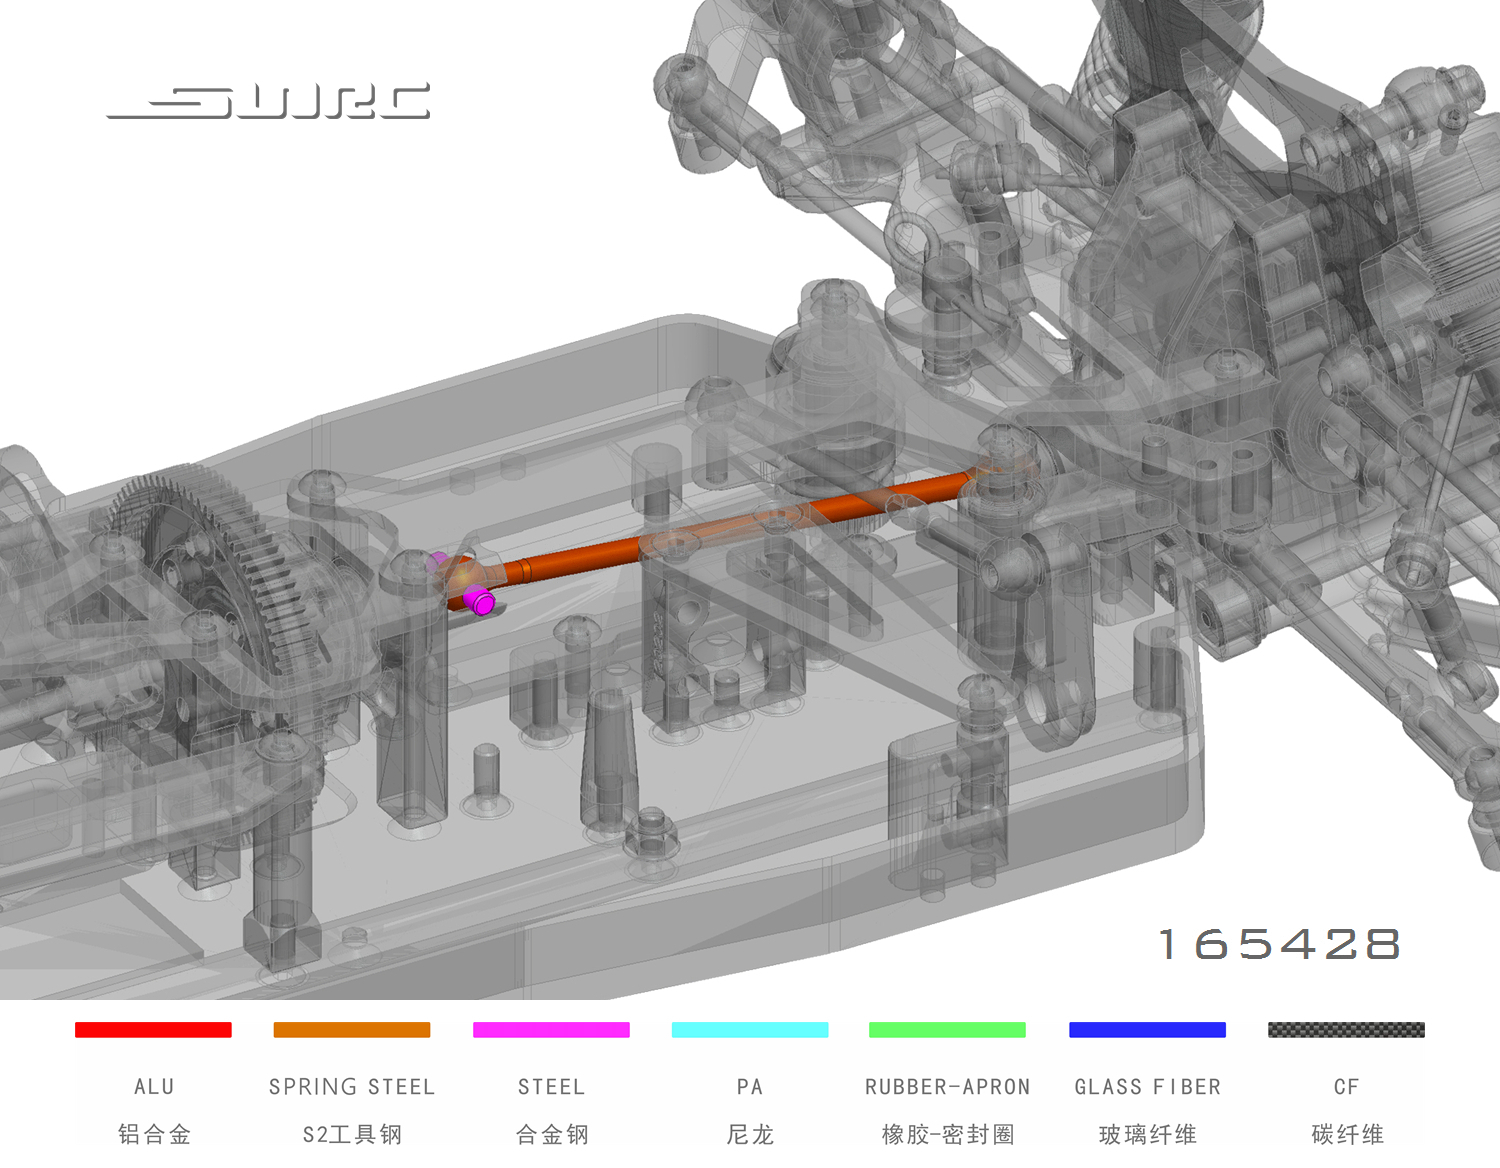1500x1168 pixels.
Task: Click the '尼龙' label
Action: click(750, 1134)
